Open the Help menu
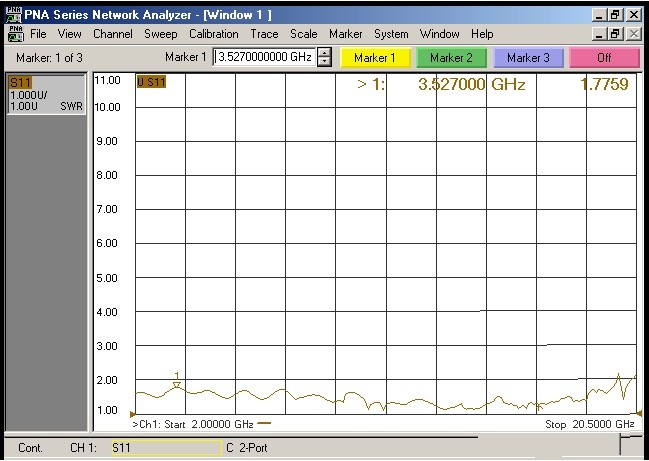Screen dimensions: 649x461 tap(482, 34)
